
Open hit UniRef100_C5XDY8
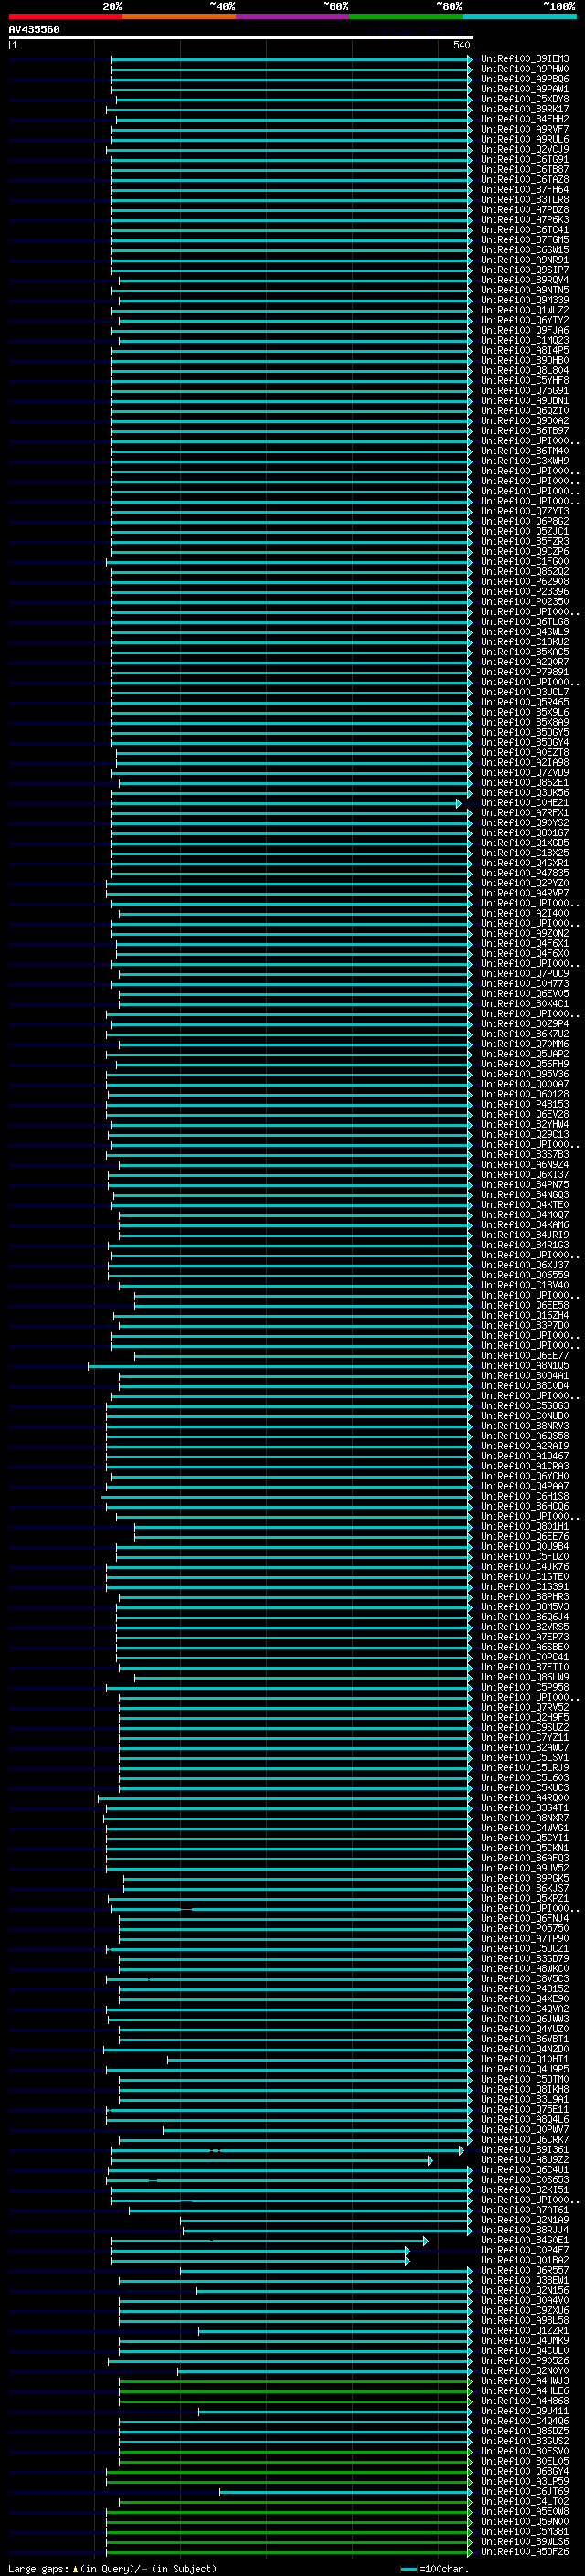524,99
